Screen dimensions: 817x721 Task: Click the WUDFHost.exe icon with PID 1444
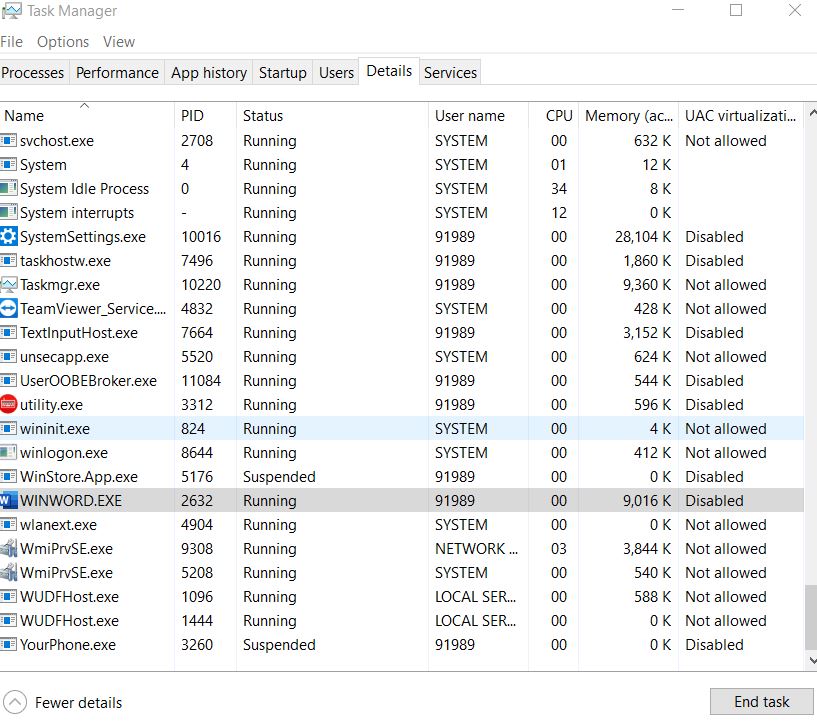click(x=8, y=620)
